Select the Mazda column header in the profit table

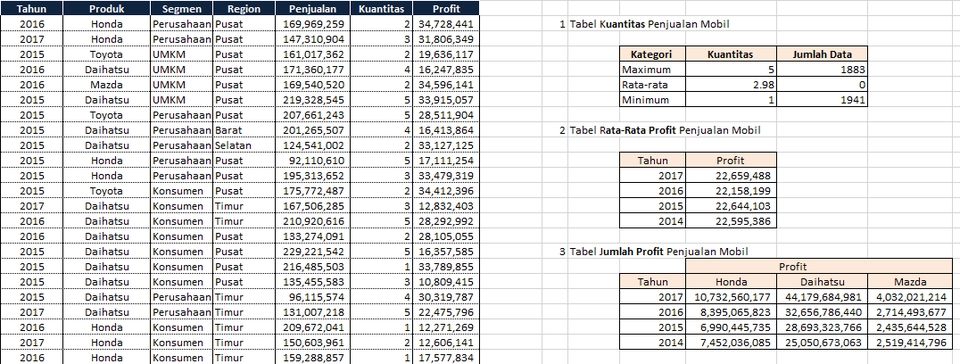tap(910, 282)
